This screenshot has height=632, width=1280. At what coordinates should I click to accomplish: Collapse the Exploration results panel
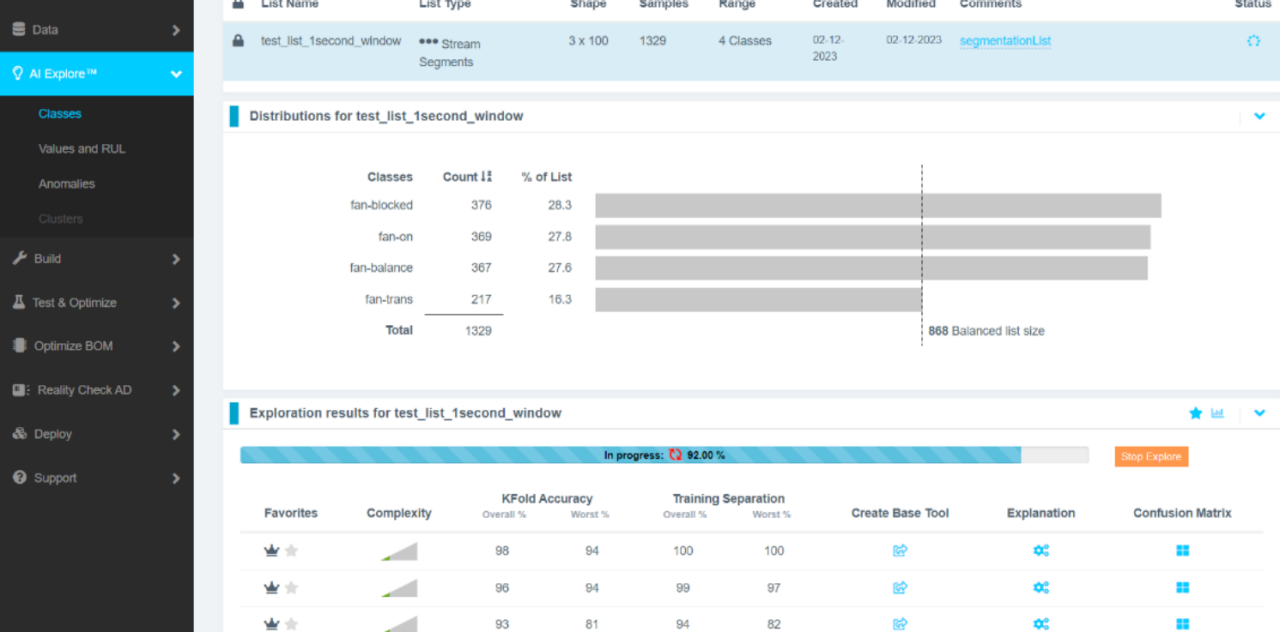point(1259,413)
